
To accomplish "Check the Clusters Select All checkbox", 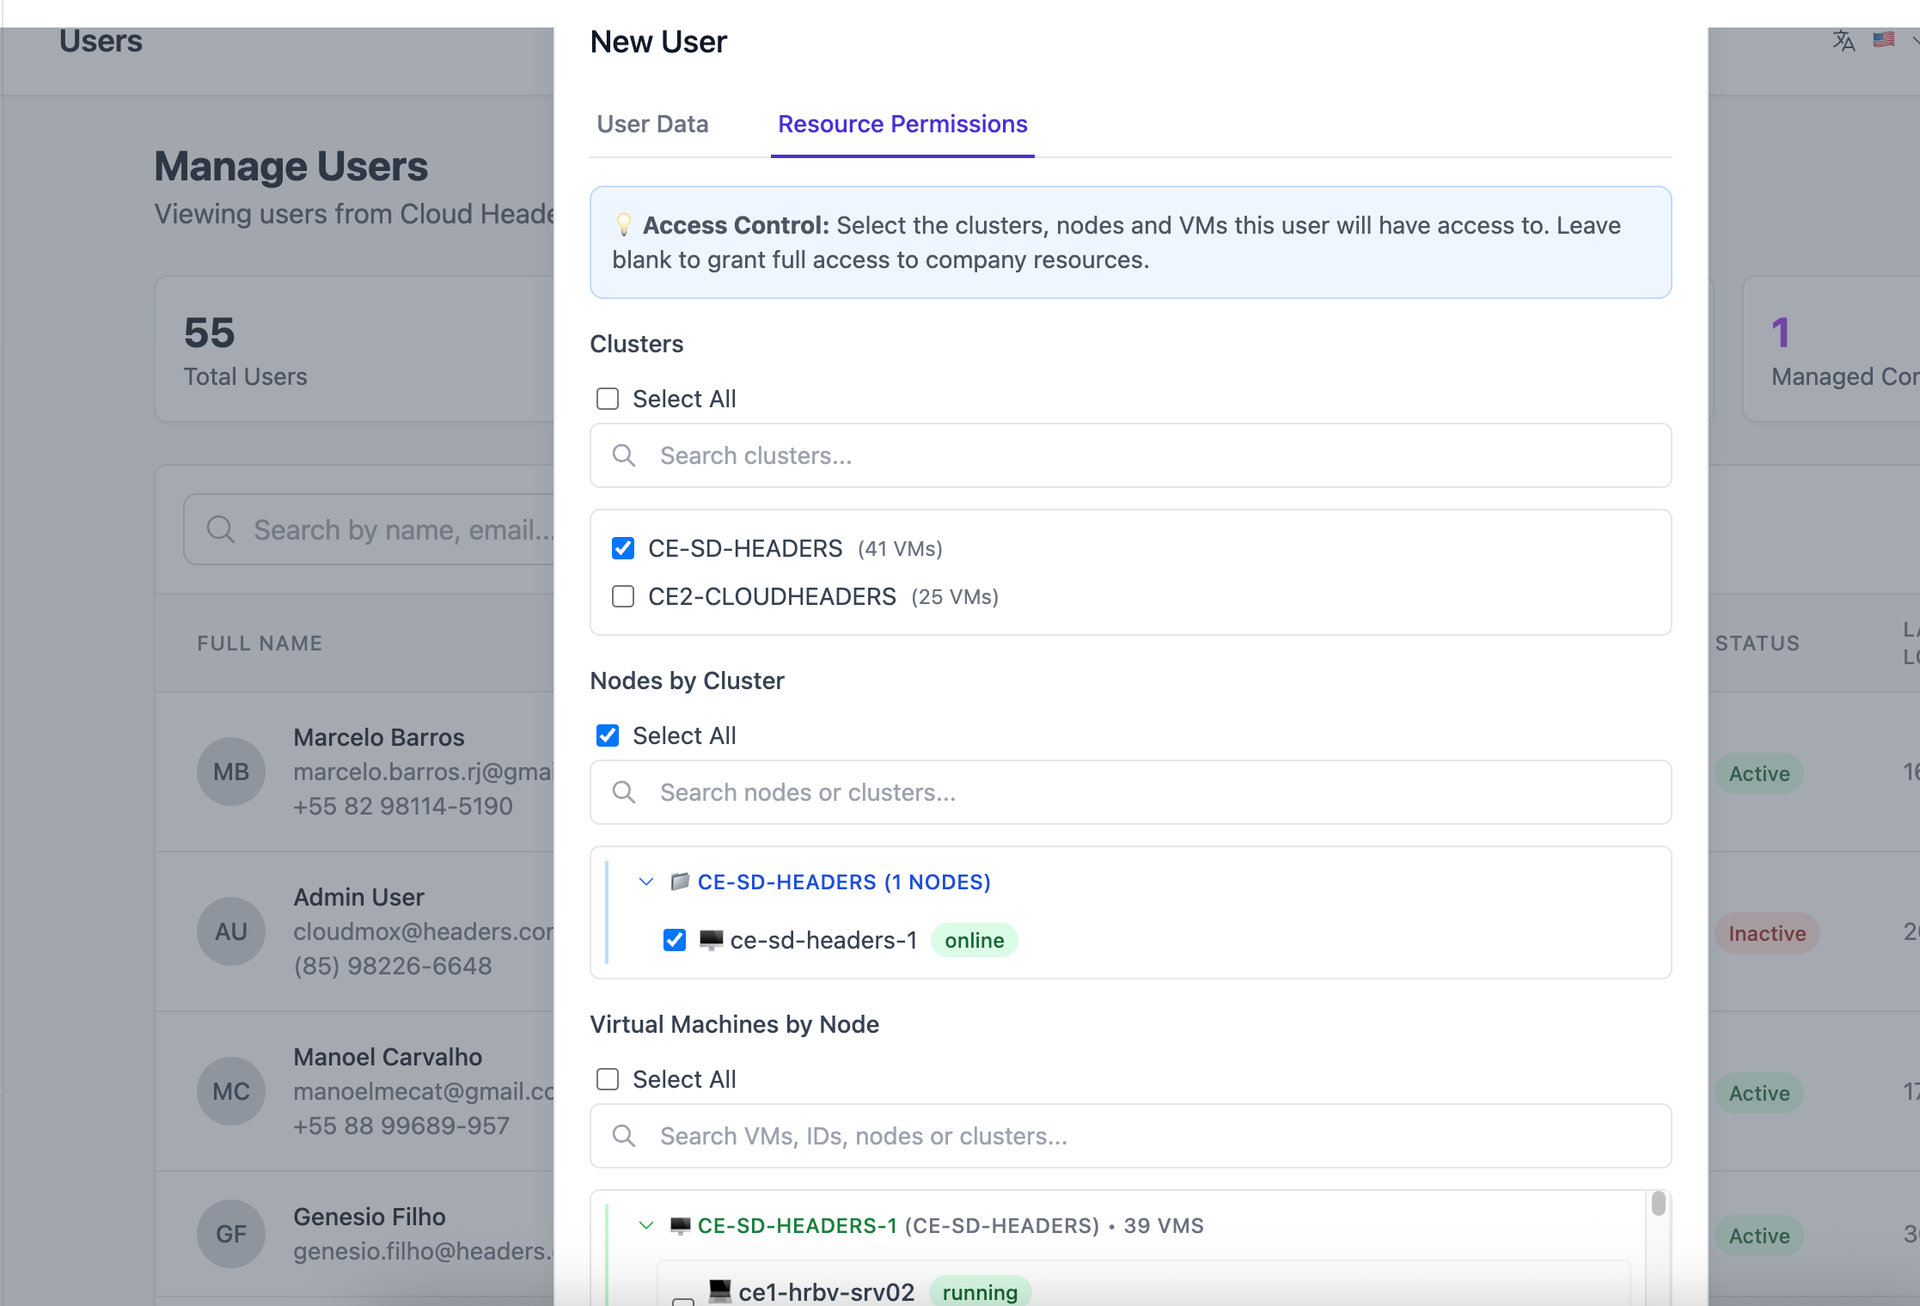I will pyautogui.click(x=607, y=399).
